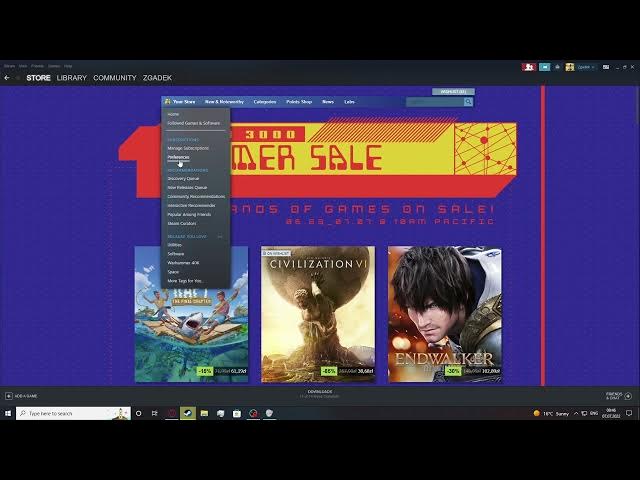Select Home in Your Store menu

(x=173, y=114)
